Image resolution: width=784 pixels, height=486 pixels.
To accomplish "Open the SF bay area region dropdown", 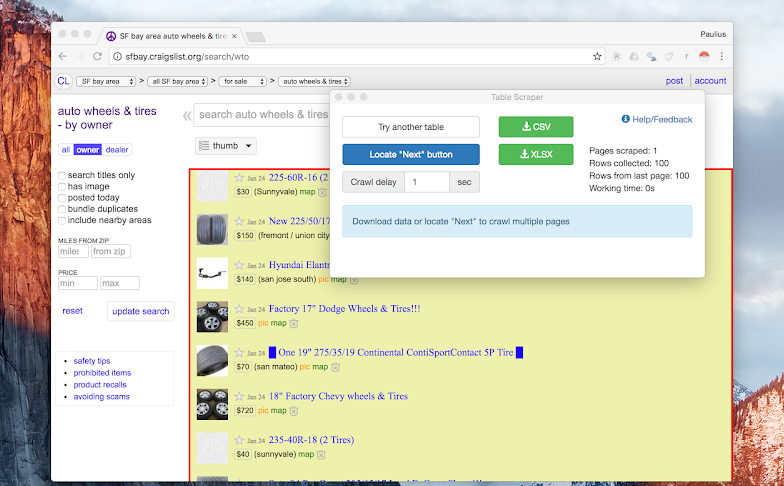I will (104, 81).
